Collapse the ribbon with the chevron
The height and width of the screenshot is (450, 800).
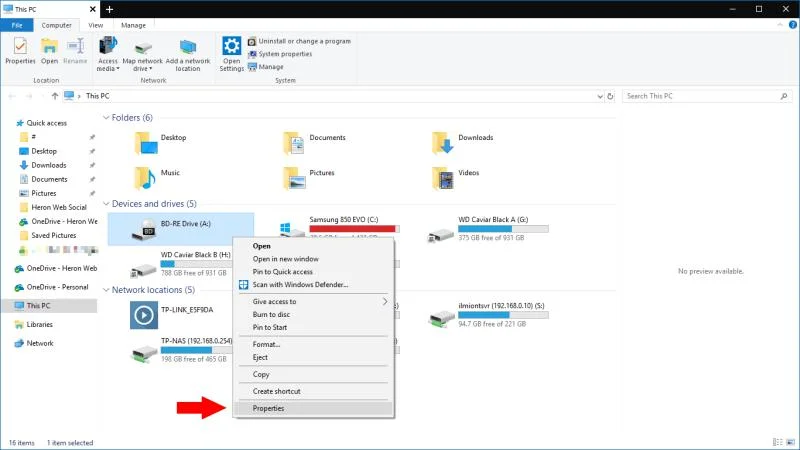pyautogui.click(x=780, y=25)
